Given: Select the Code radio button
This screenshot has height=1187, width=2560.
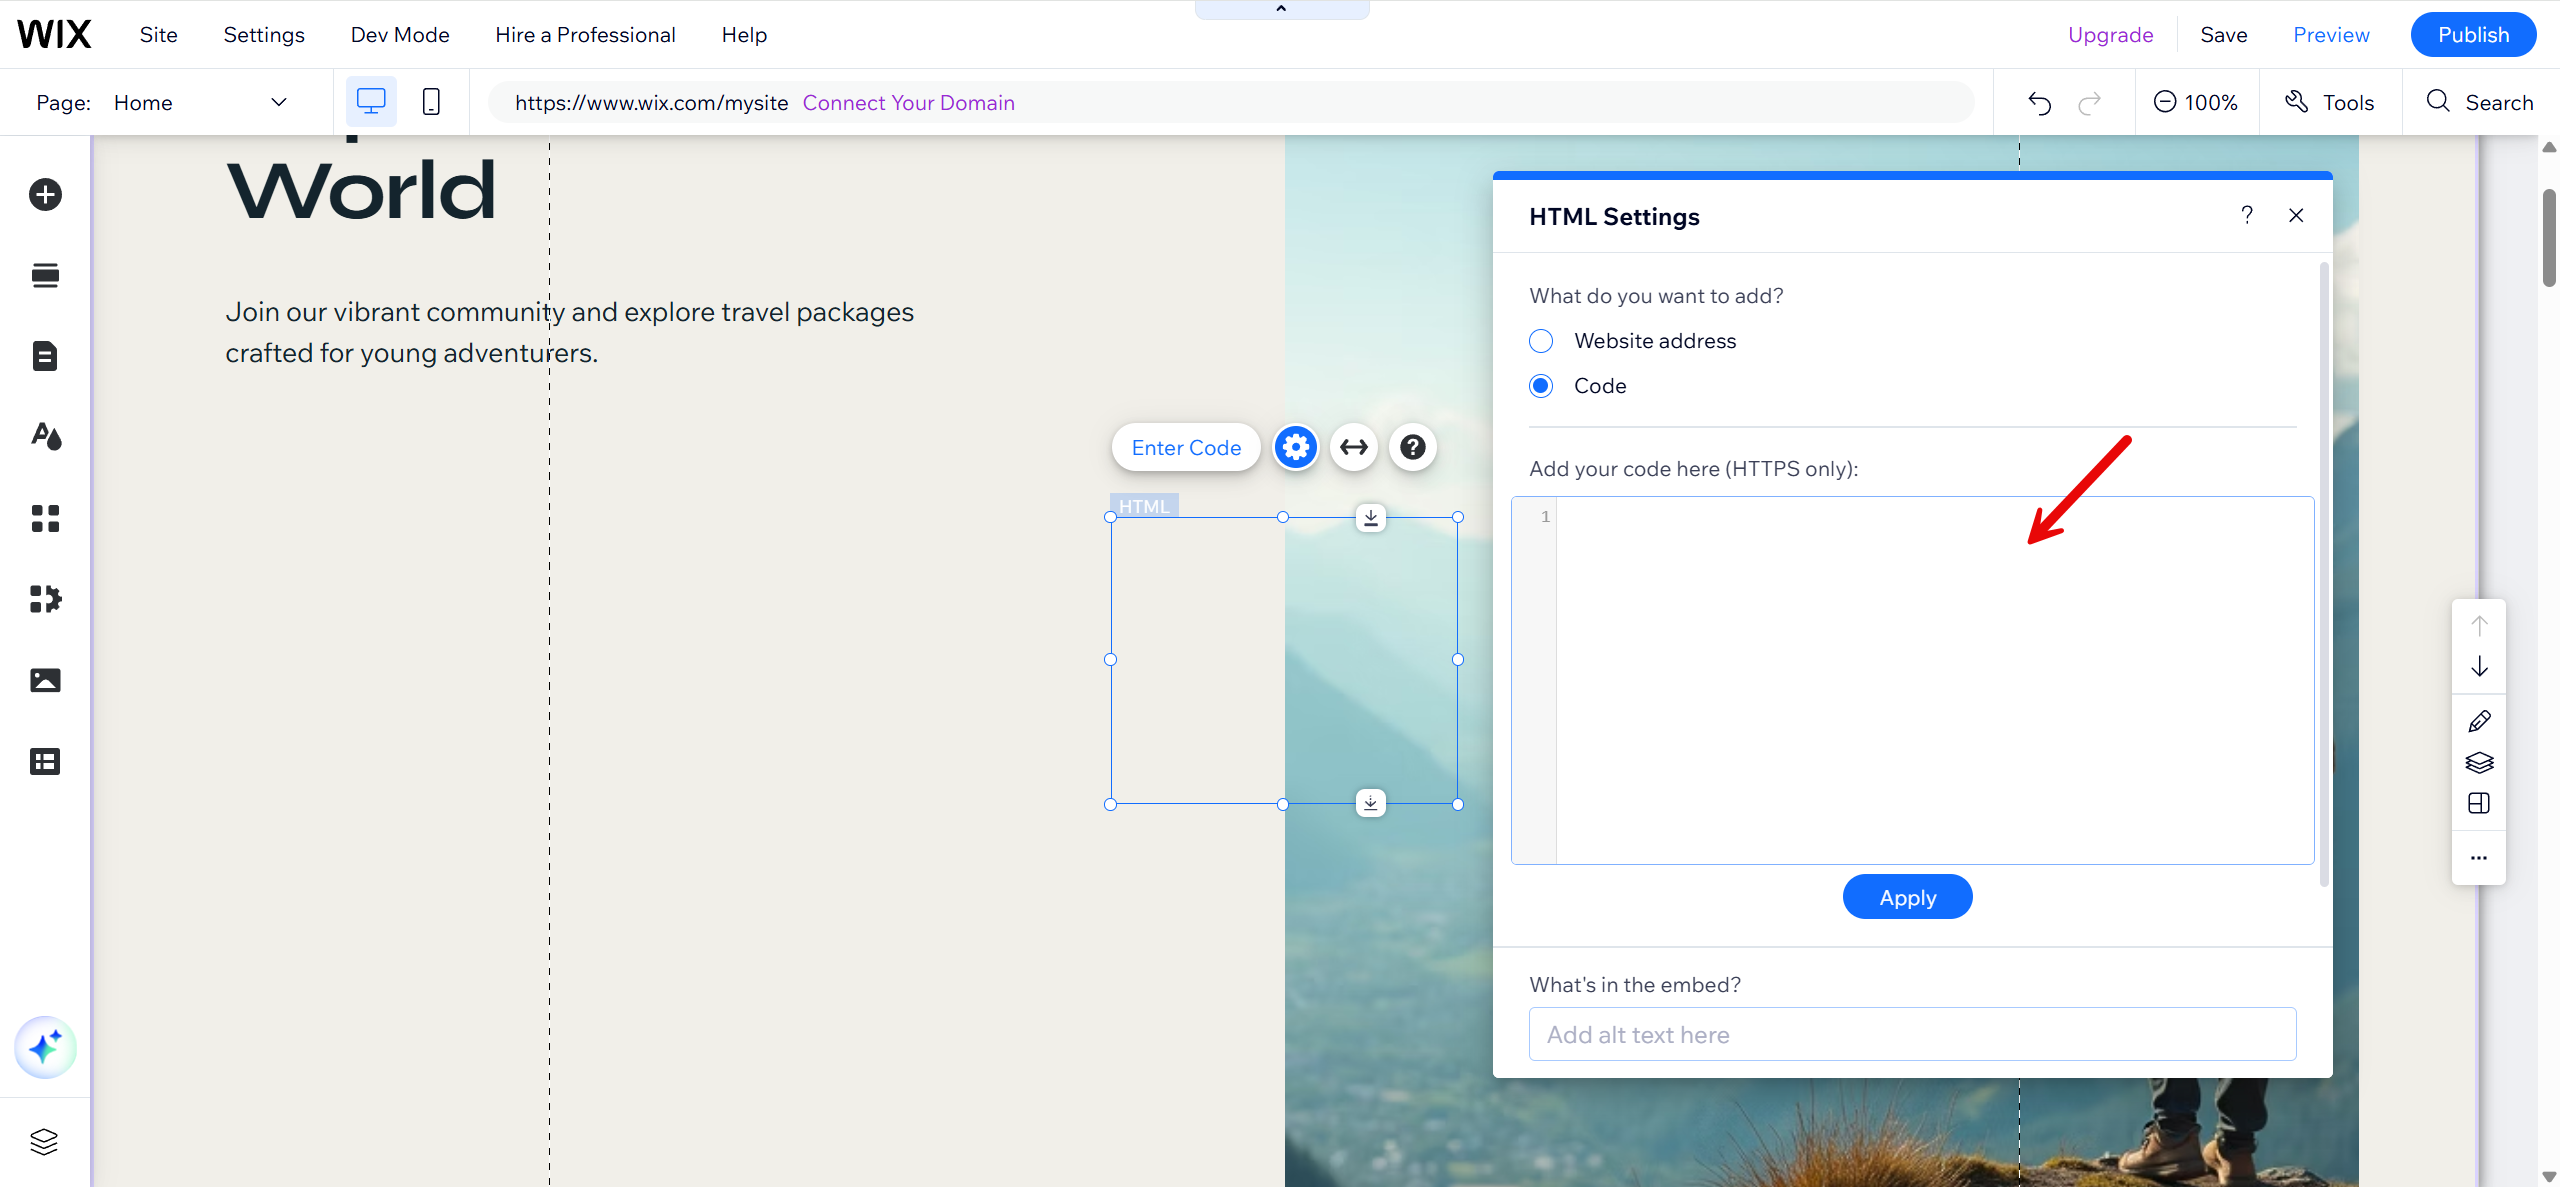Looking at the screenshot, I should [1541, 385].
